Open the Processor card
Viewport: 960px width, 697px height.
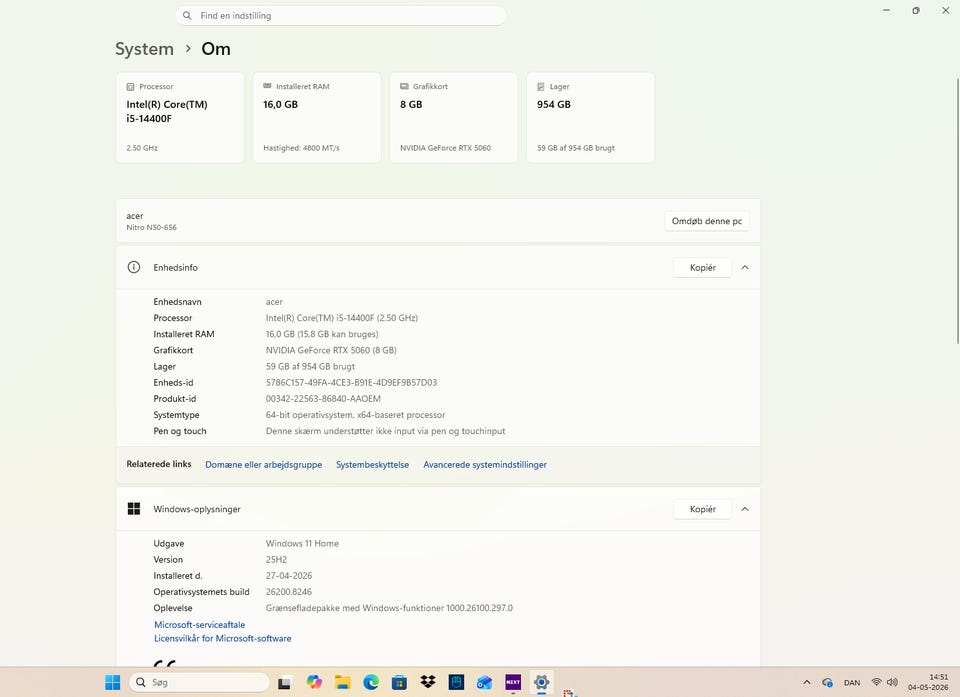pyautogui.click(x=180, y=118)
